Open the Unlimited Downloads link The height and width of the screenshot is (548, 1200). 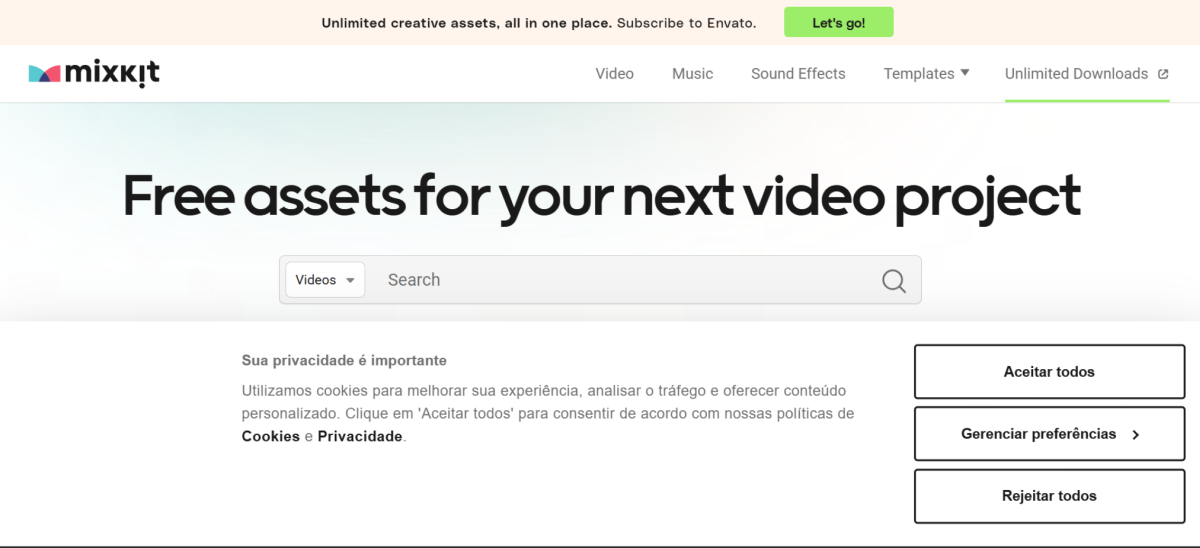1076,74
